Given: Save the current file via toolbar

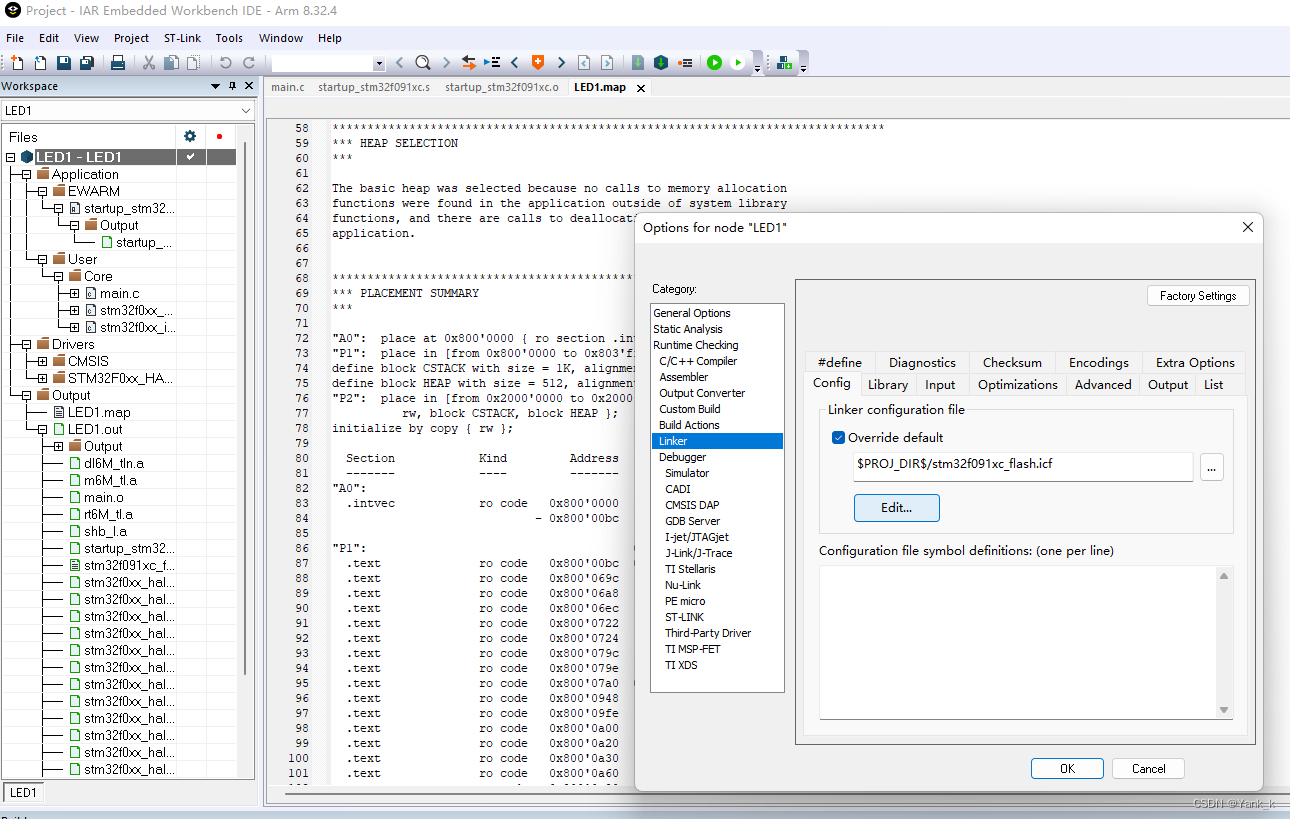Looking at the screenshot, I should tap(64, 63).
